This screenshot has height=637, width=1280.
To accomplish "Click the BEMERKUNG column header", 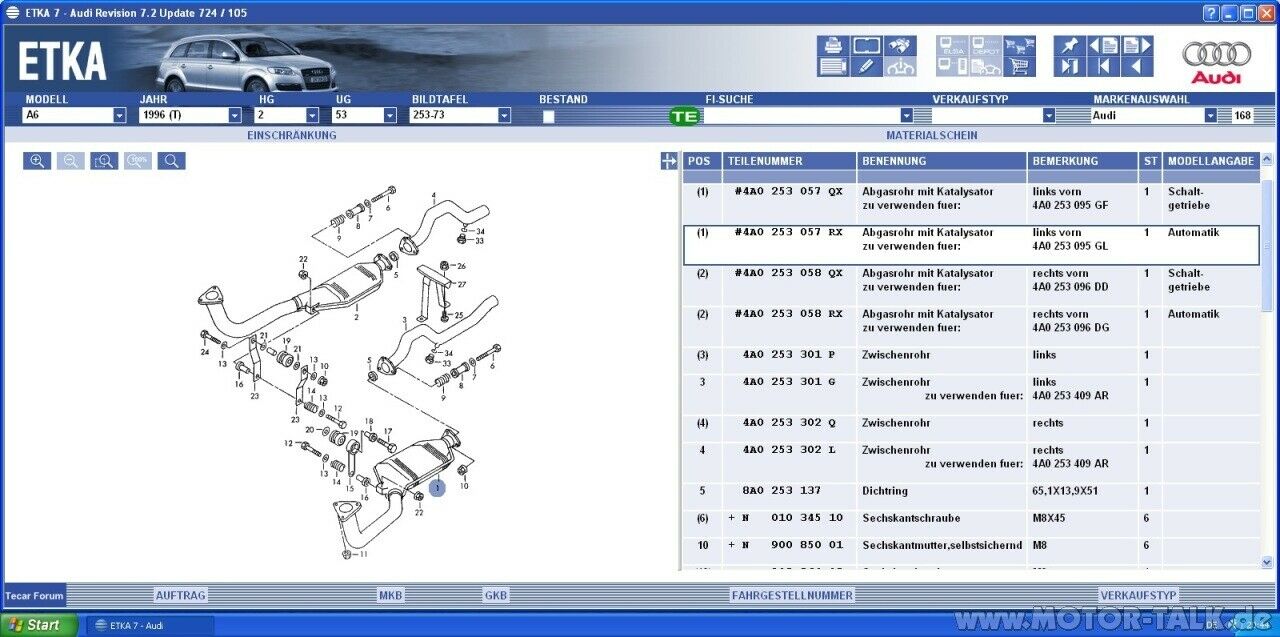I will (x=1083, y=161).
